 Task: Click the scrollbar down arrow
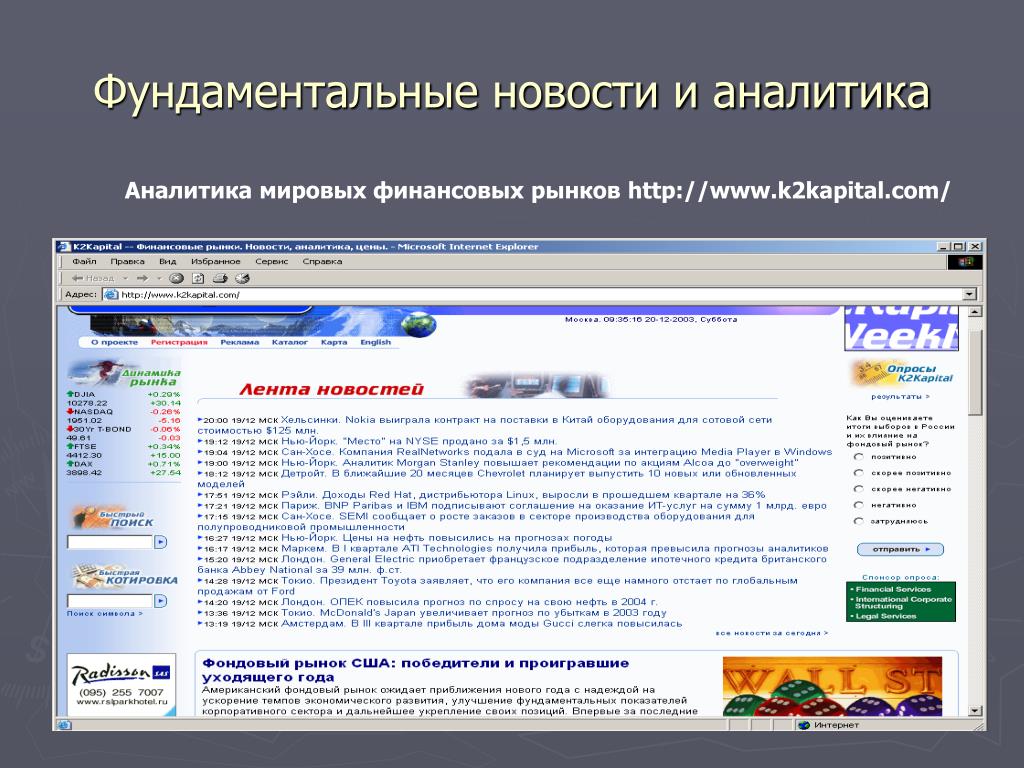[x=975, y=711]
